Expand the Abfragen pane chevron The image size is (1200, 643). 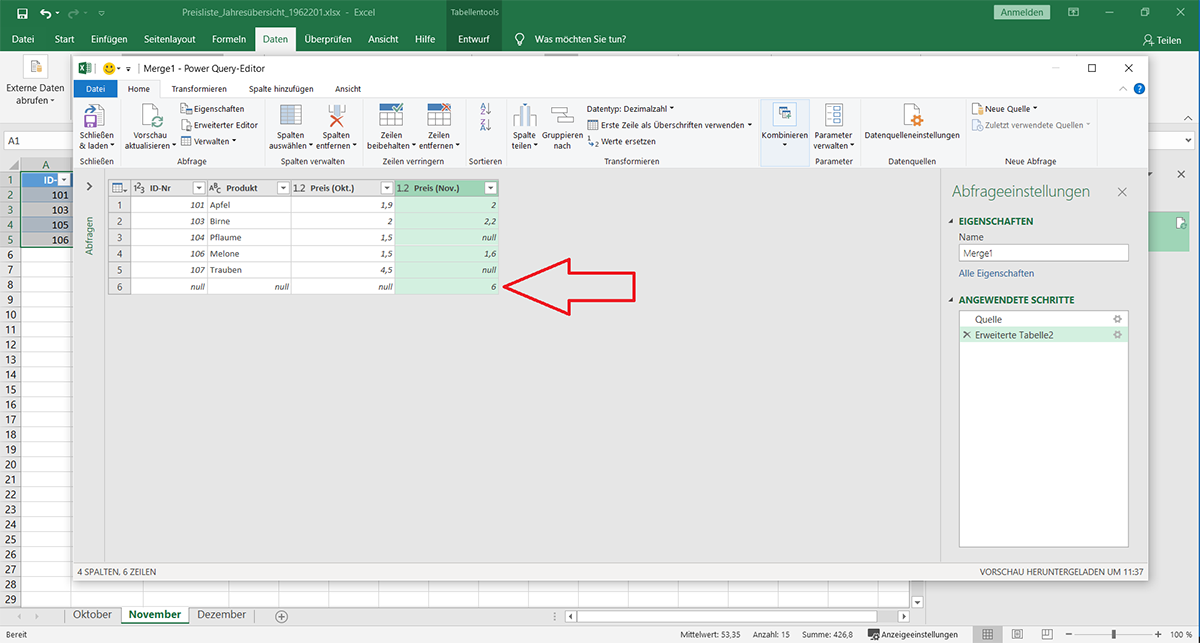pyautogui.click(x=90, y=187)
